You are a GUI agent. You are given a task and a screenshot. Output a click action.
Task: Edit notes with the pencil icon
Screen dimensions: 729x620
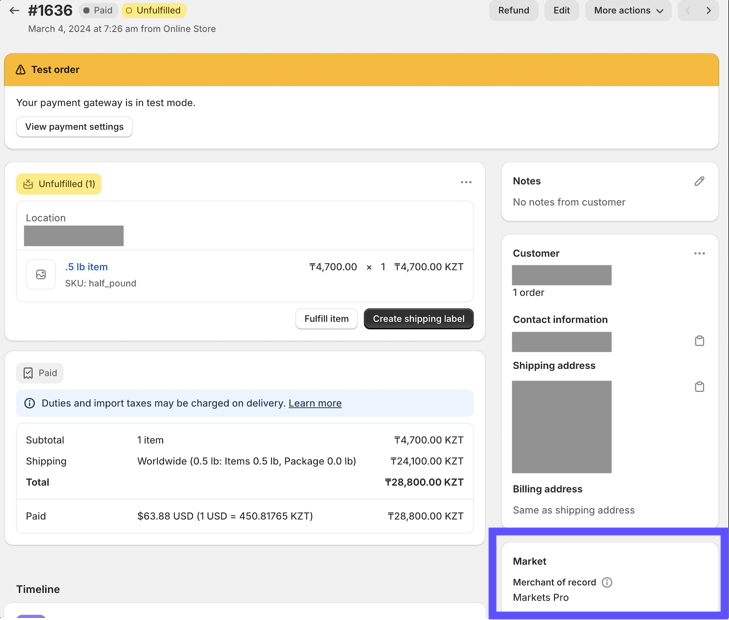[x=699, y=181]
